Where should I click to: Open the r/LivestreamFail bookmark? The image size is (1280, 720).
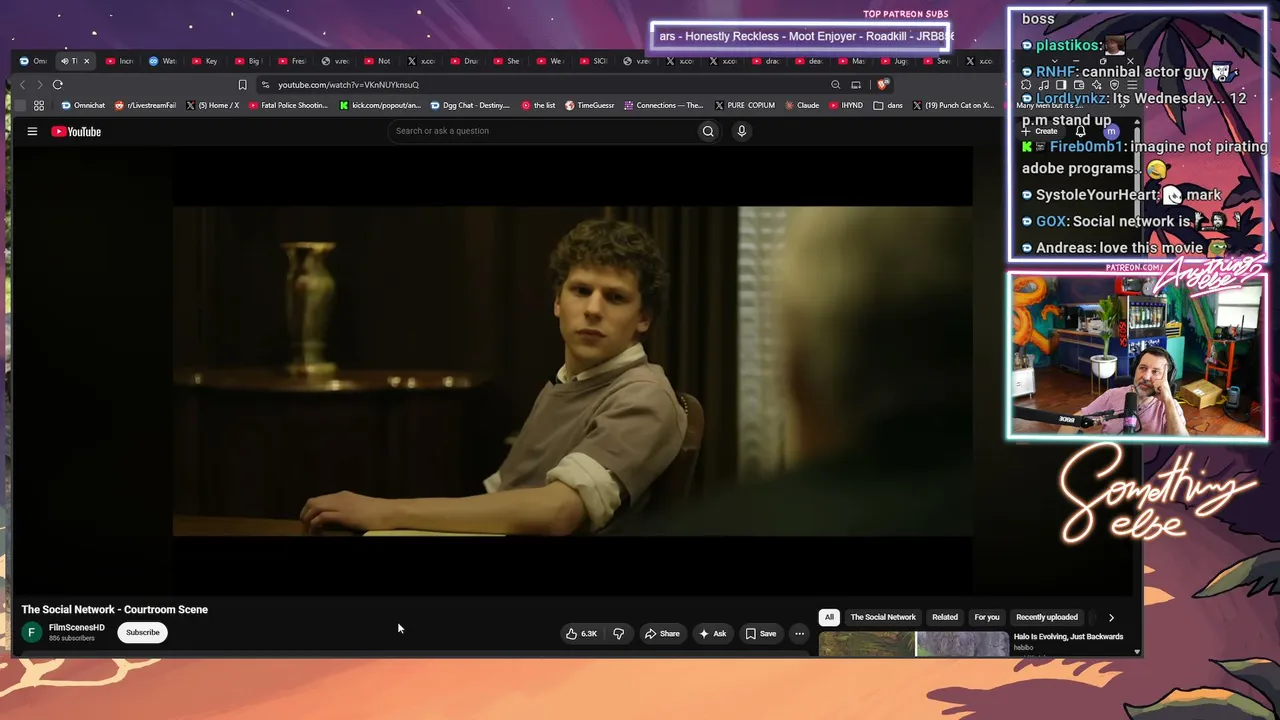tap(146, 105)
